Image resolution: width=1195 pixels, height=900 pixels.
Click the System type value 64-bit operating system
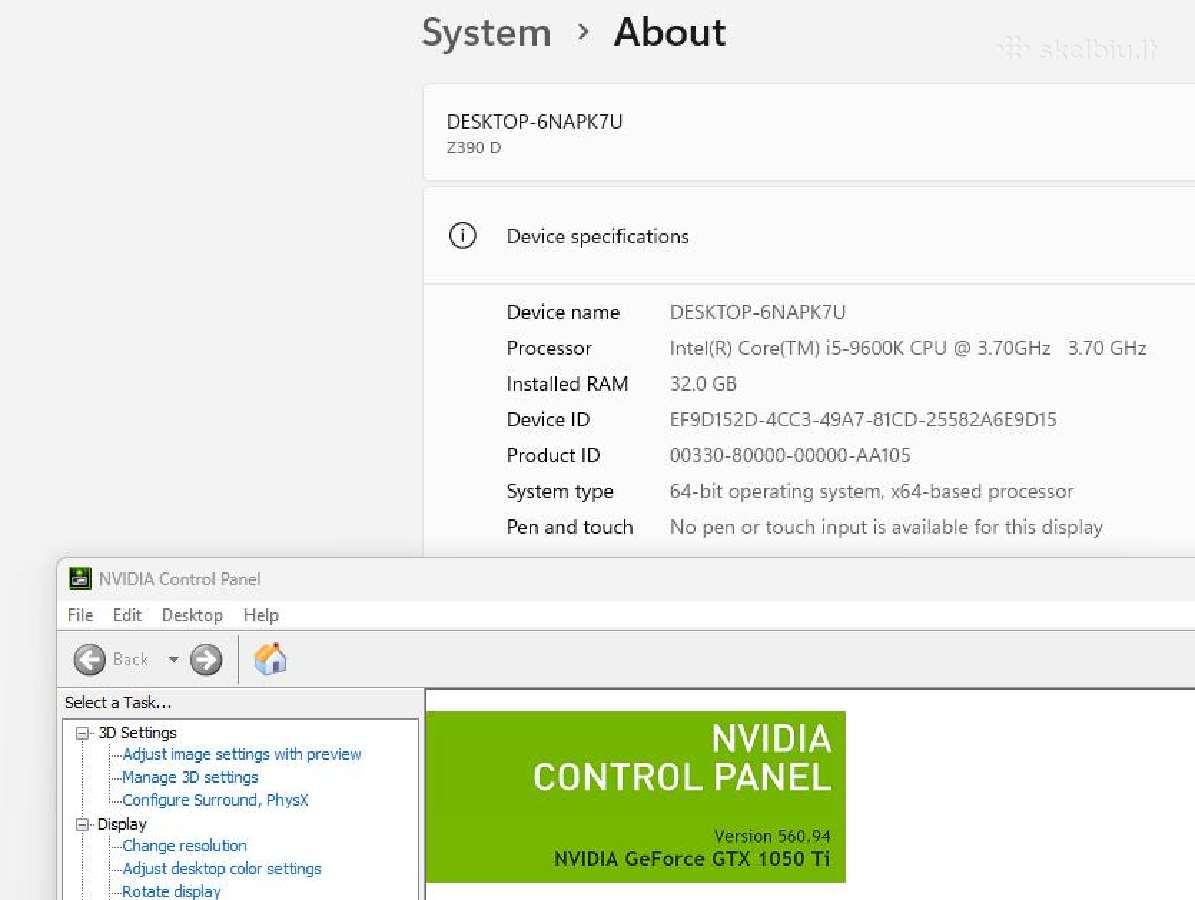871,492
